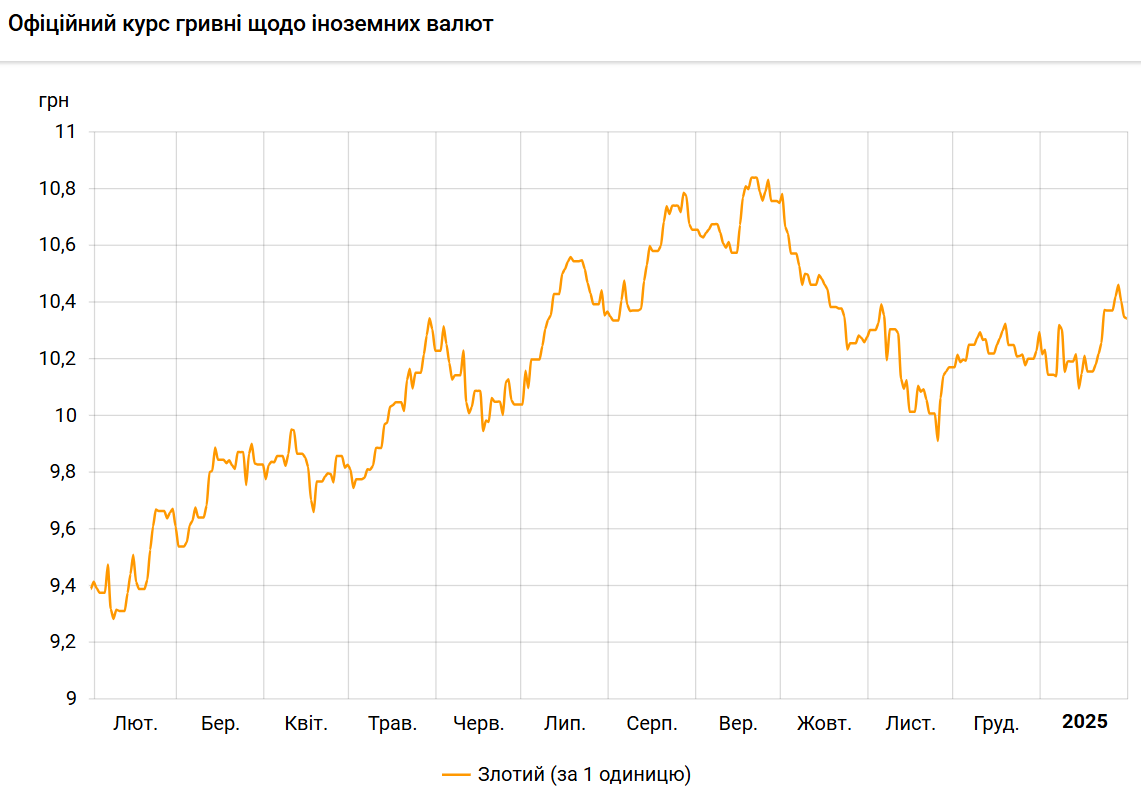1141x792 pixels.
Task: Click the Лист. month axis label
Action: pos(910,723)
